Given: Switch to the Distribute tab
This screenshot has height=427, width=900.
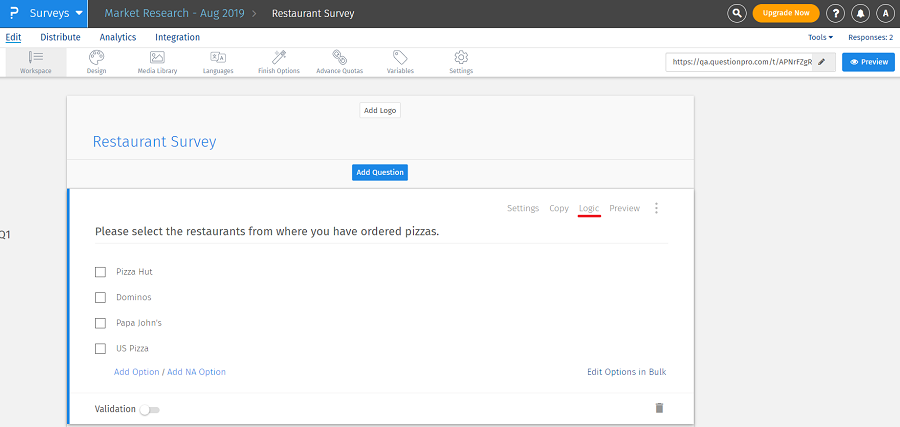Looking at the screenshot, I should coord(60,37).
